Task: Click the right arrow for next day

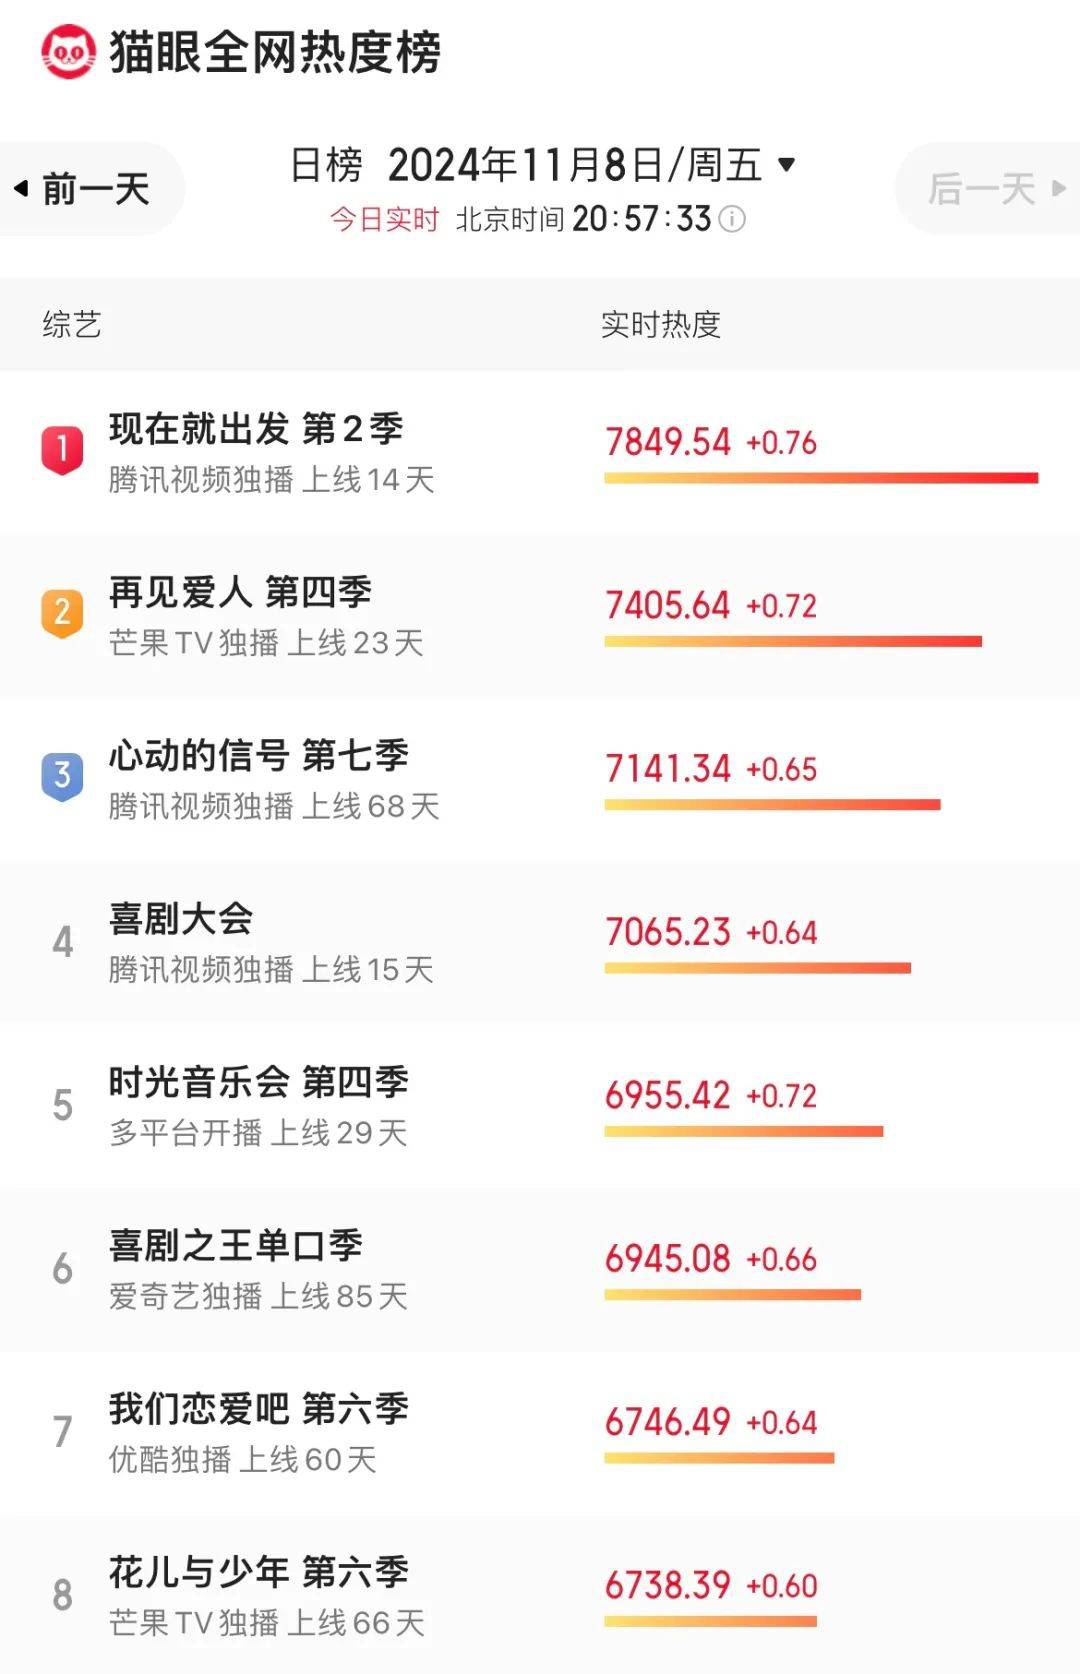Action: coord(1059,188)
